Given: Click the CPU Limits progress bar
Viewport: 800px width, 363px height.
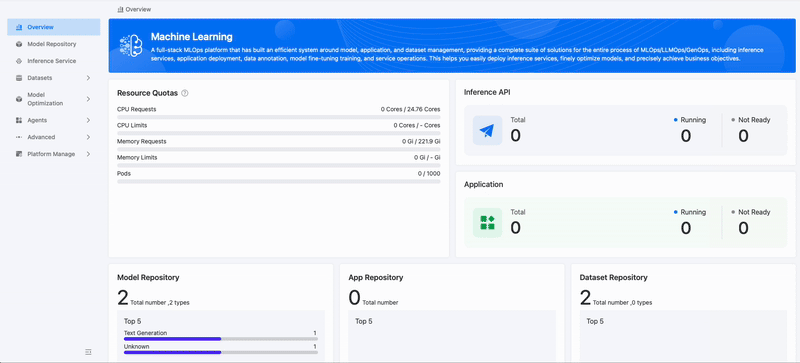Looking at the screenshot, I should [x=279, y=133].
